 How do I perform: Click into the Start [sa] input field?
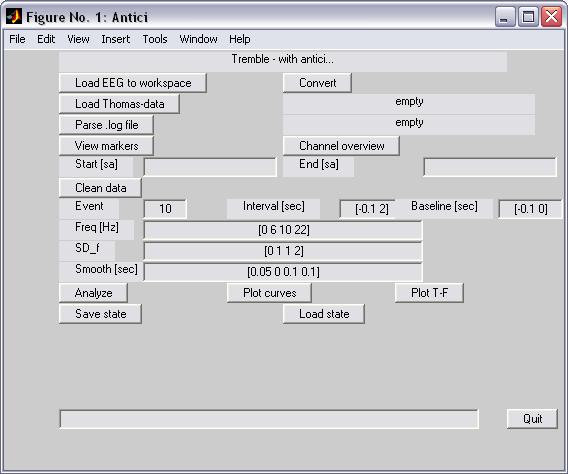(210, 167)
